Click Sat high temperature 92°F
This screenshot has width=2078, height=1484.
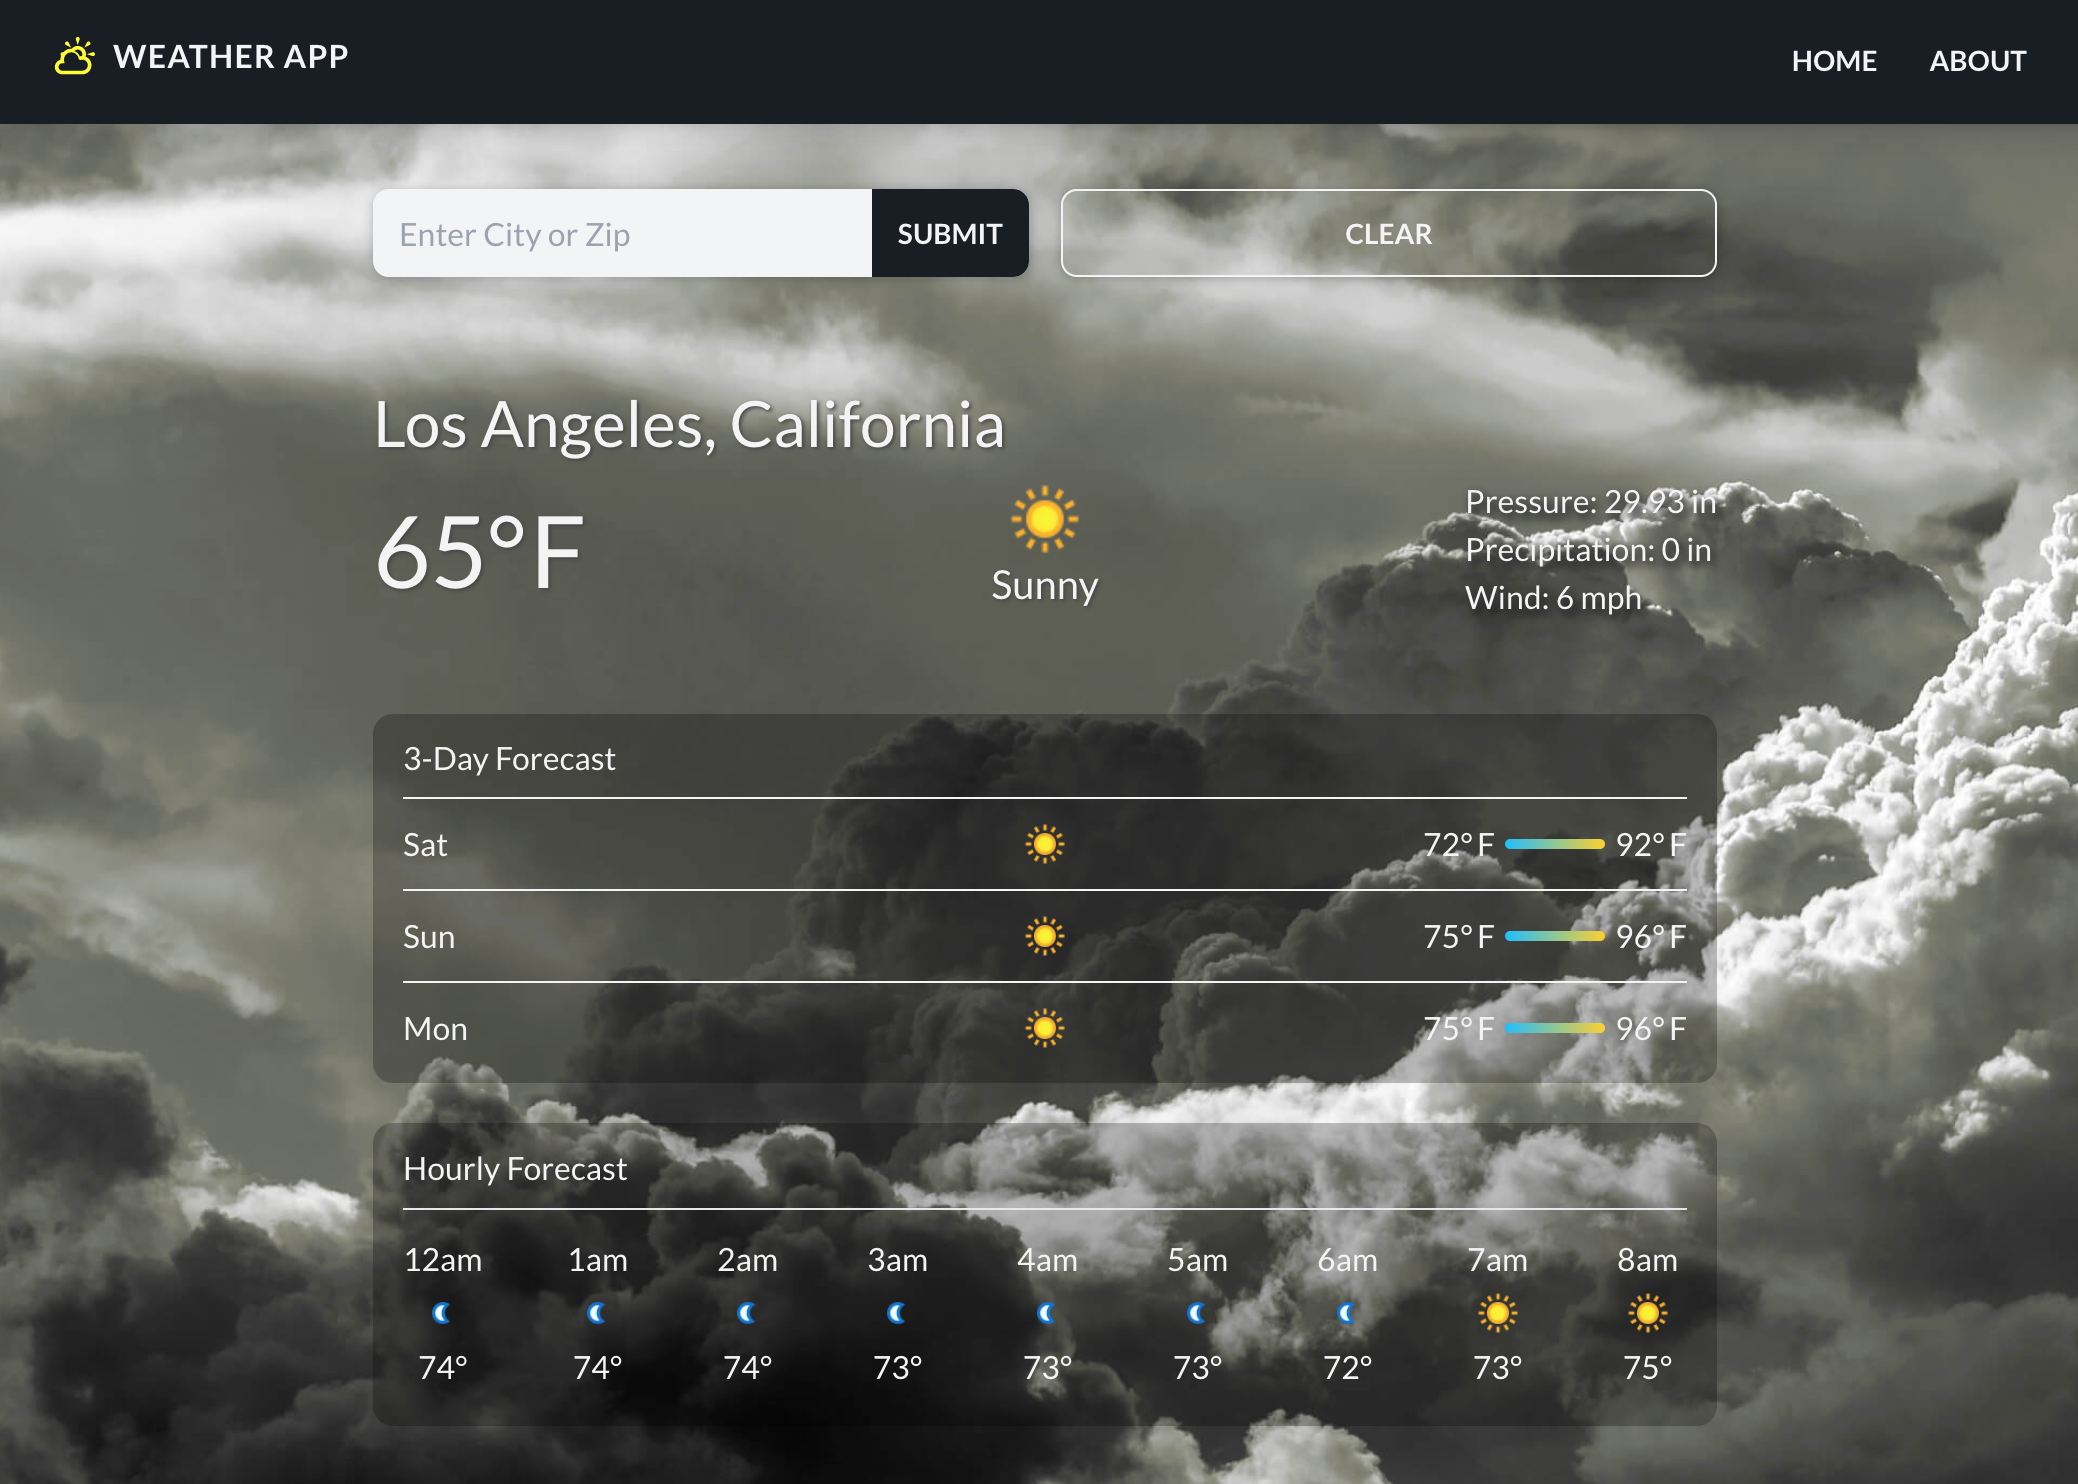1651,845
